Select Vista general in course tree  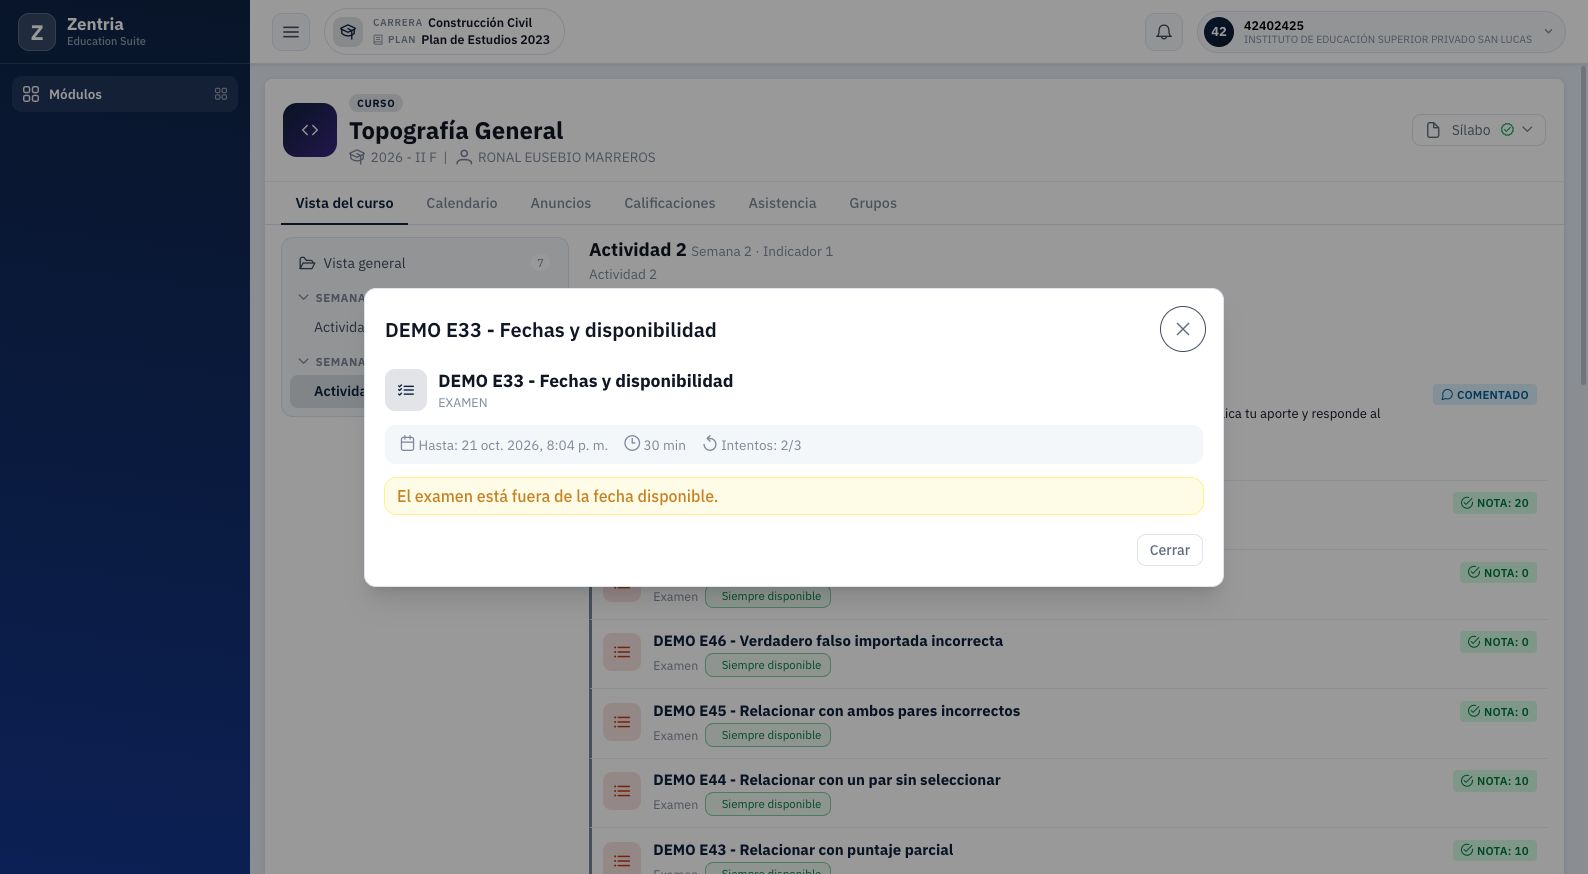pyautogui.click(x=424, y=263)
